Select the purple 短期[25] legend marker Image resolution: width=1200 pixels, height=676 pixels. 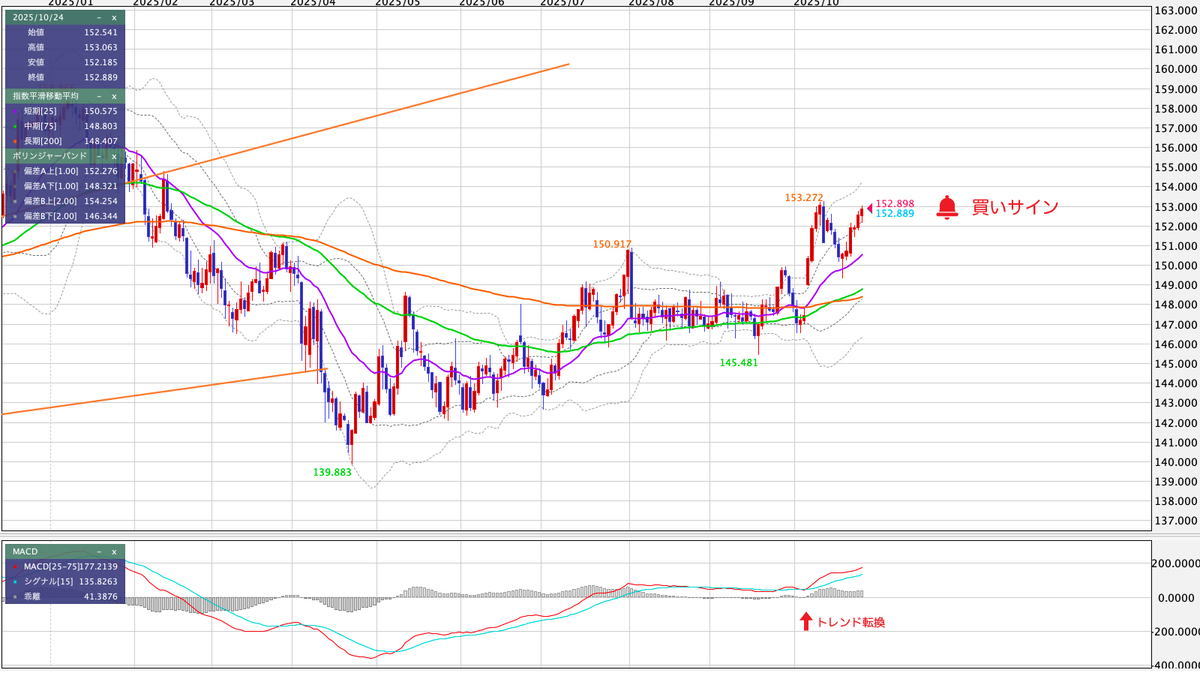(x=15, y=111)
